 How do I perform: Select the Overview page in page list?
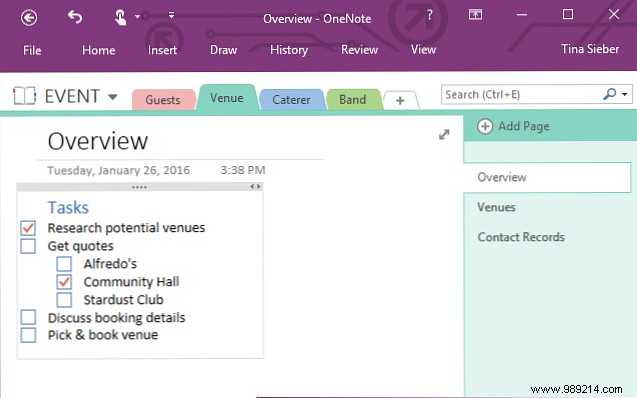(x=548, y=177)
